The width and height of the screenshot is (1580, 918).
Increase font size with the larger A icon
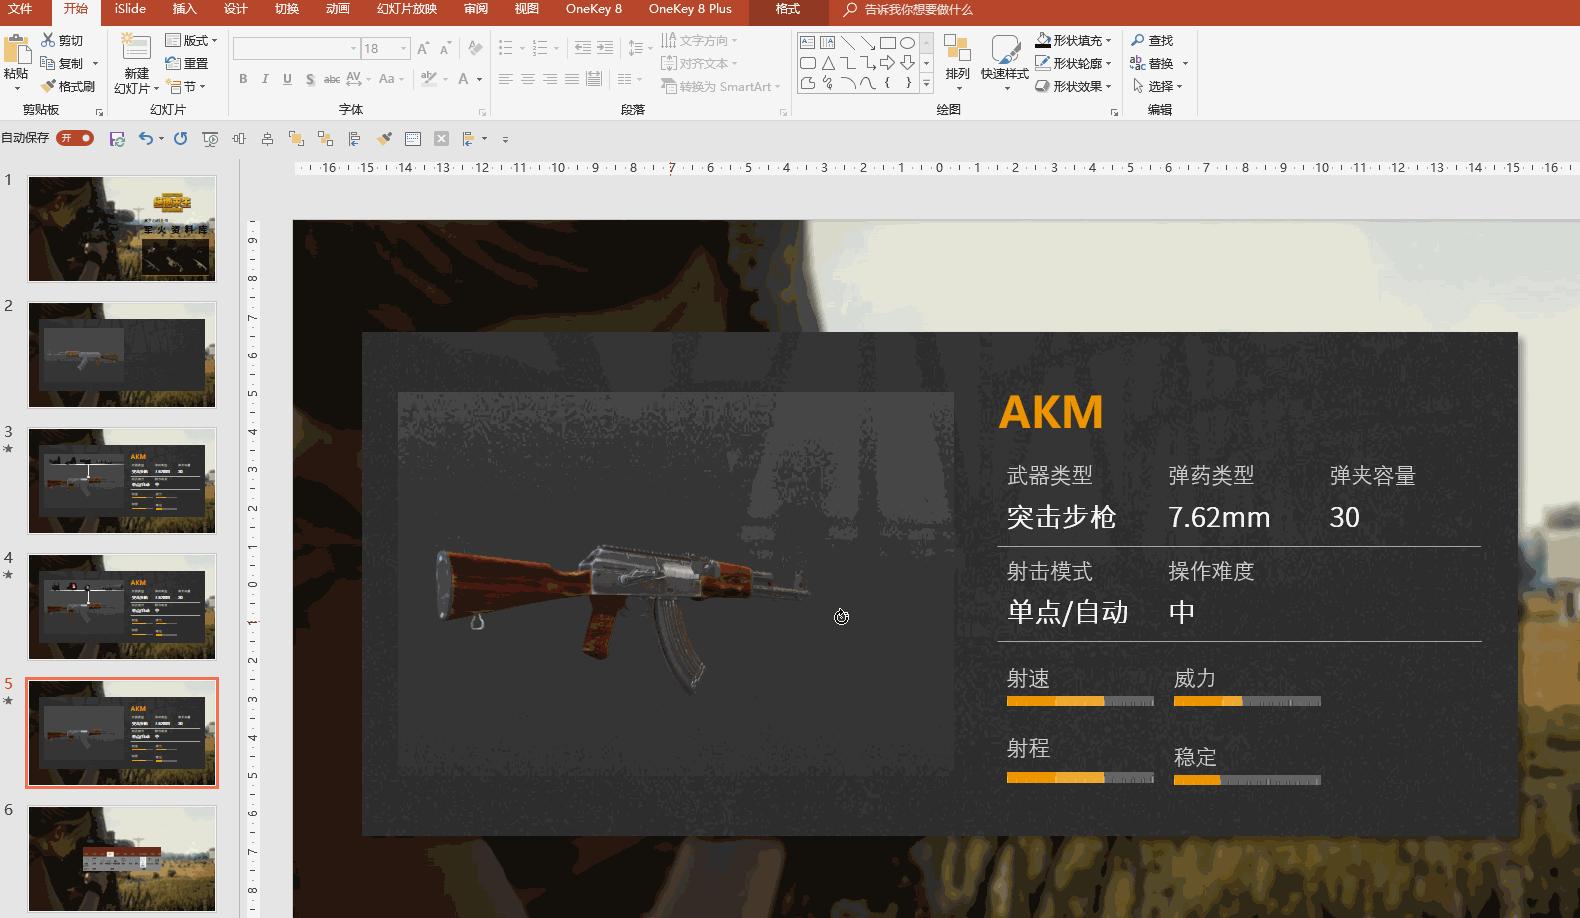(x=423, y=48)
